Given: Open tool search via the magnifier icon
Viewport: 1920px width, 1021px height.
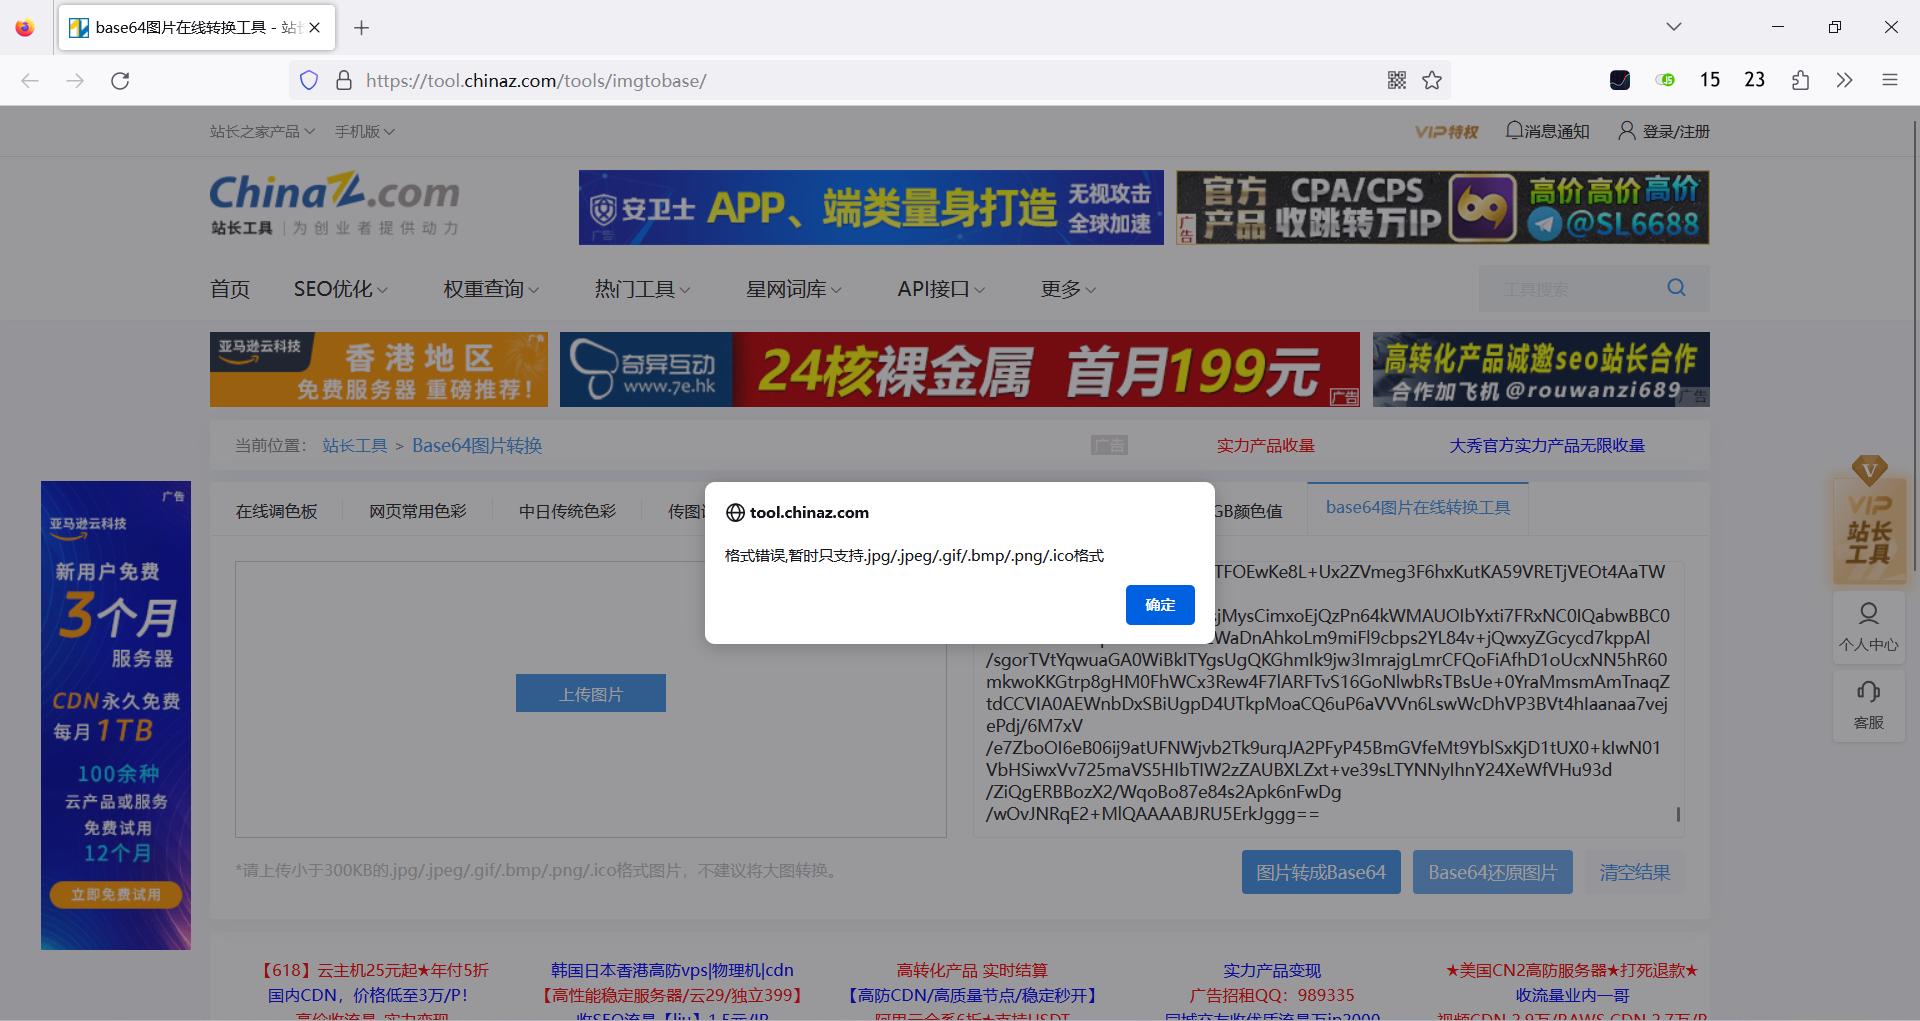Looking at the screenshot, I should click(1676, 288).
